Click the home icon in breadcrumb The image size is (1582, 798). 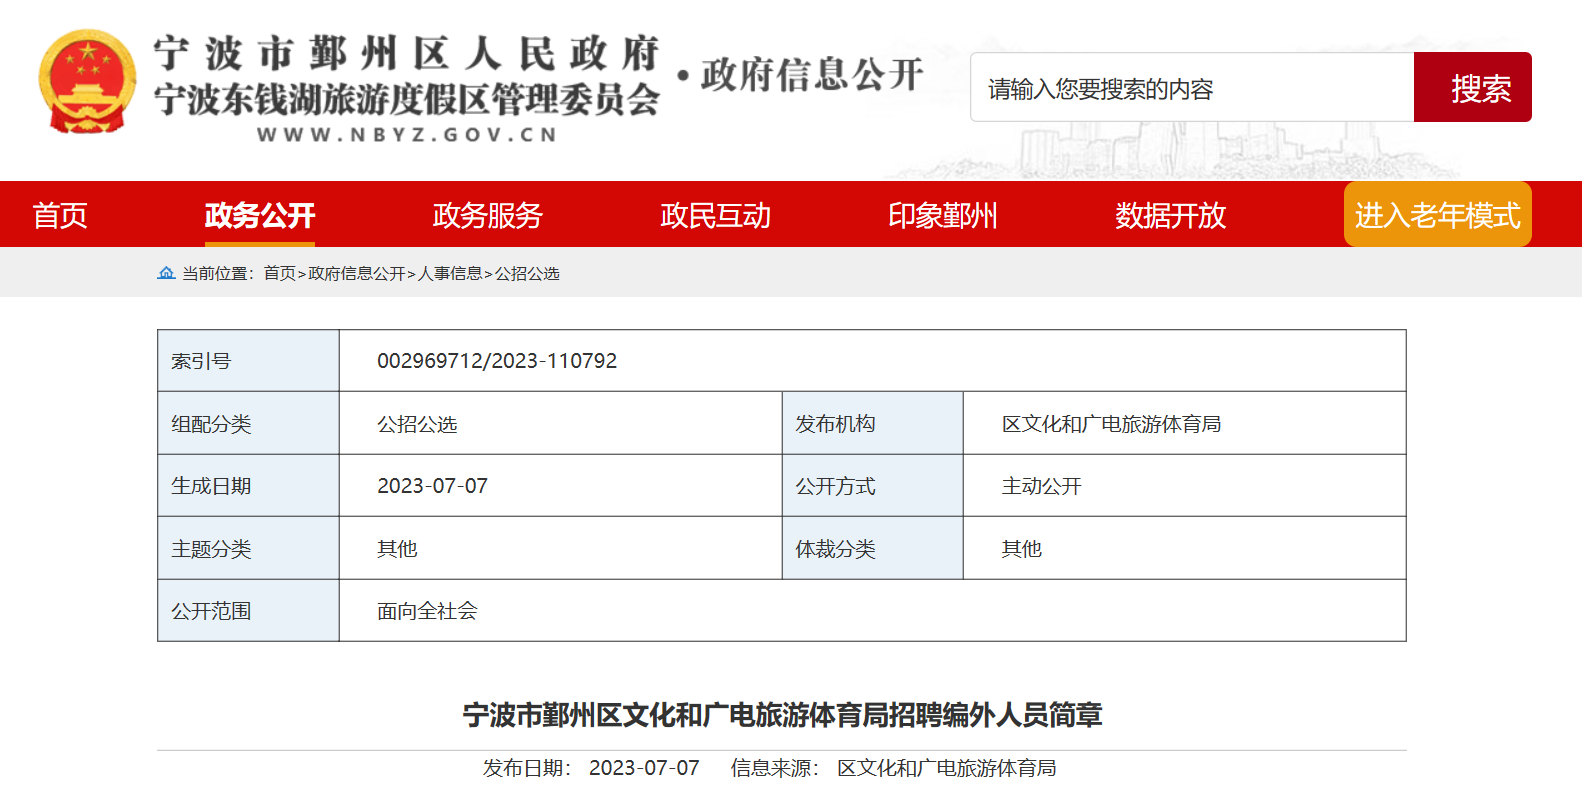(x=166, y=273)
